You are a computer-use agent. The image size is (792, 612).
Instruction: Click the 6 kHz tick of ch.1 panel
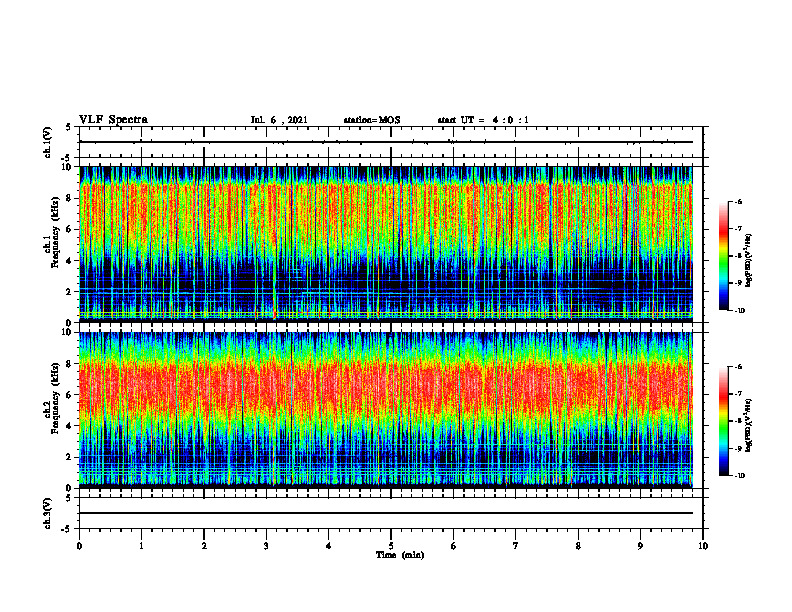(x=70, y=230)
